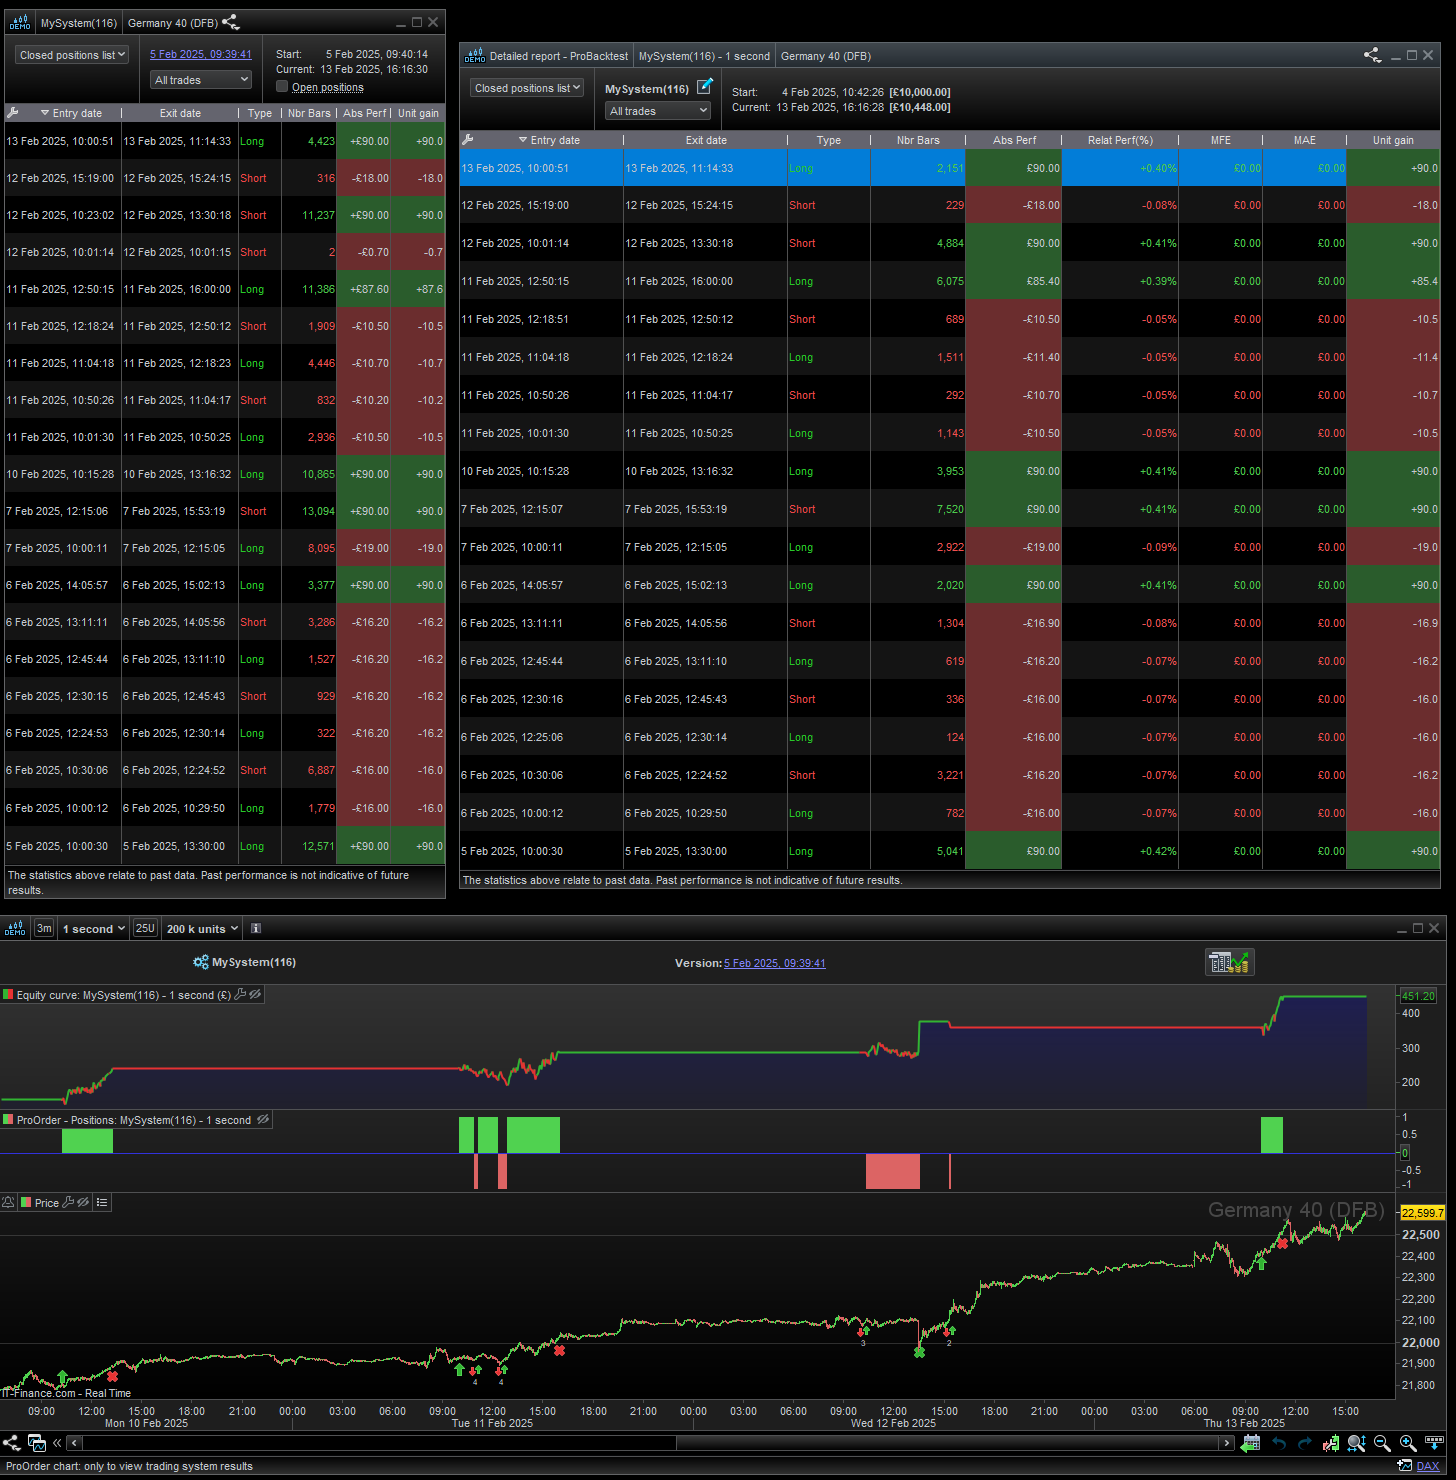
Task: Share the MySystem(116) positions window
Action: point(230,22)
